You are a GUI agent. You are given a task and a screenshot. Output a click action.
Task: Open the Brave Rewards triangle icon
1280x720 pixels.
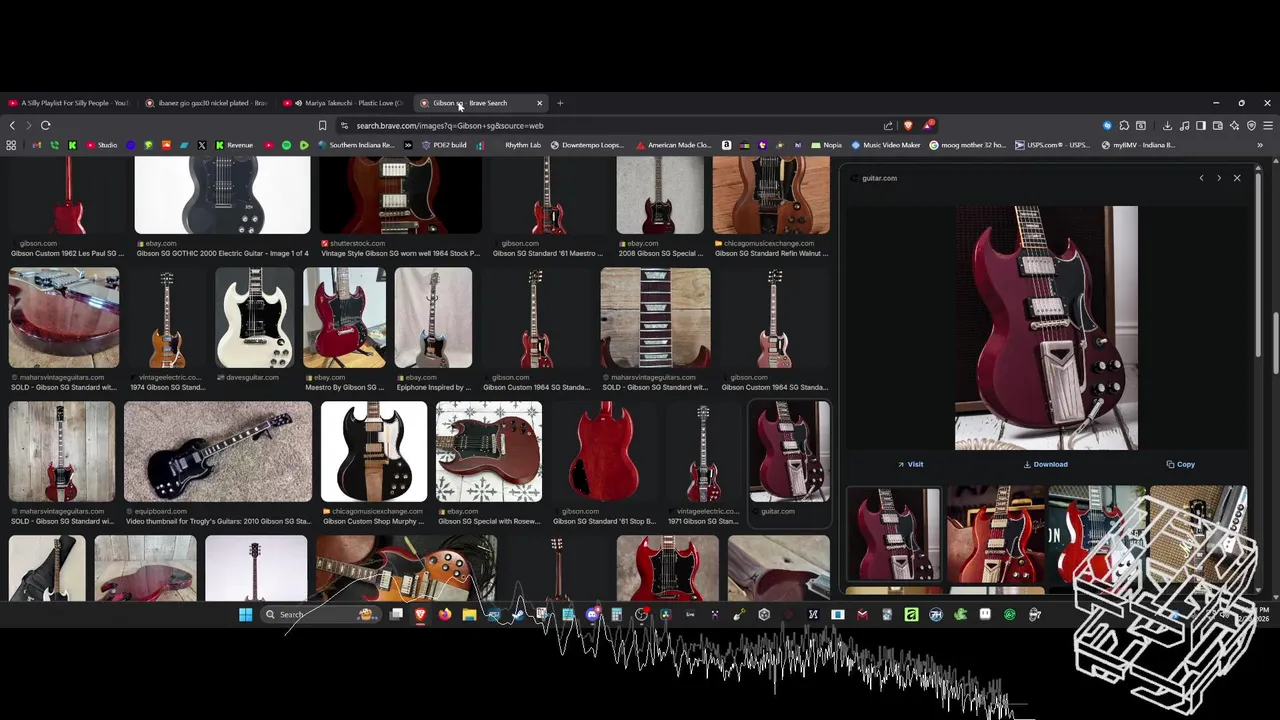928,126
